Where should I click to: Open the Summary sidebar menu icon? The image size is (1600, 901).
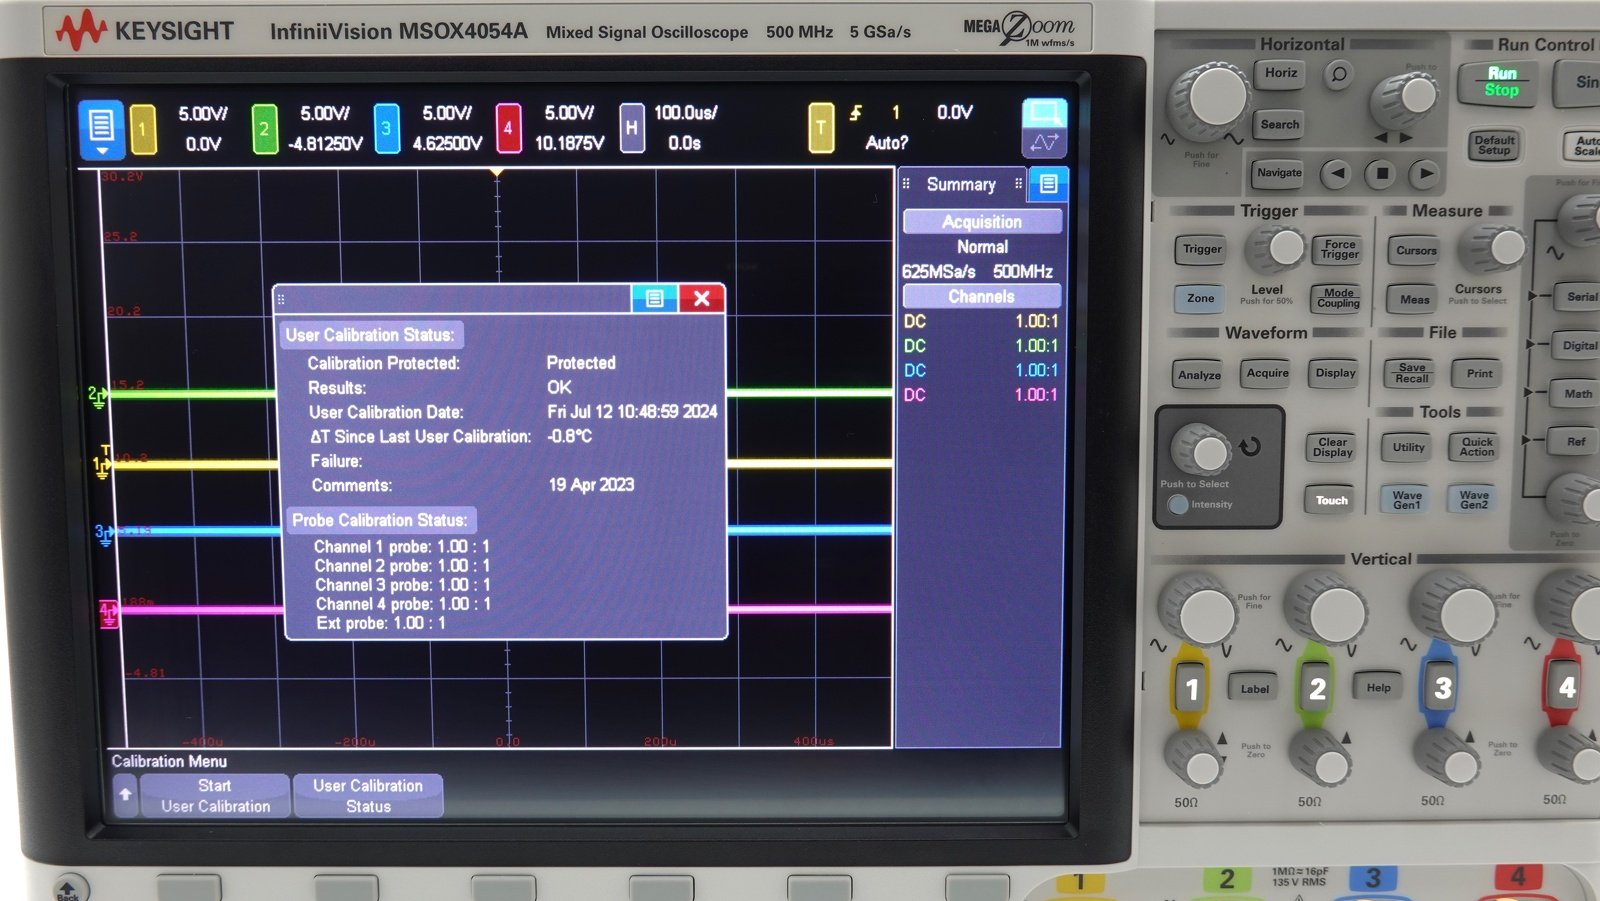[x=1048, y=184]
